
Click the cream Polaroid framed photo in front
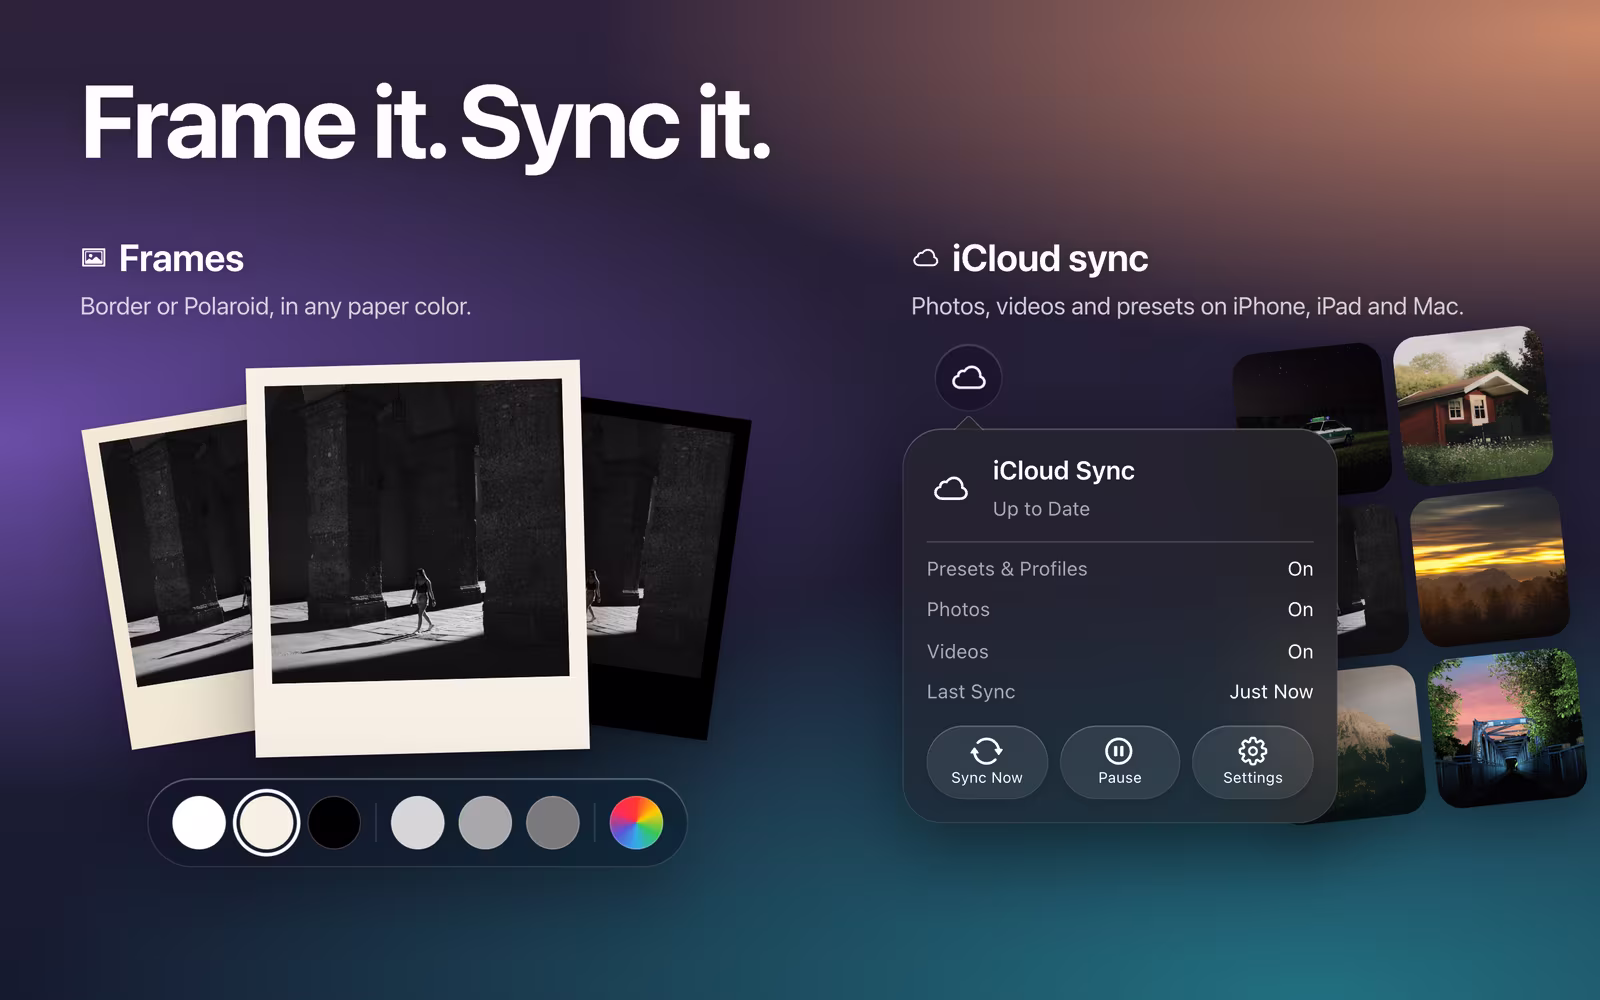pos(420,560)
